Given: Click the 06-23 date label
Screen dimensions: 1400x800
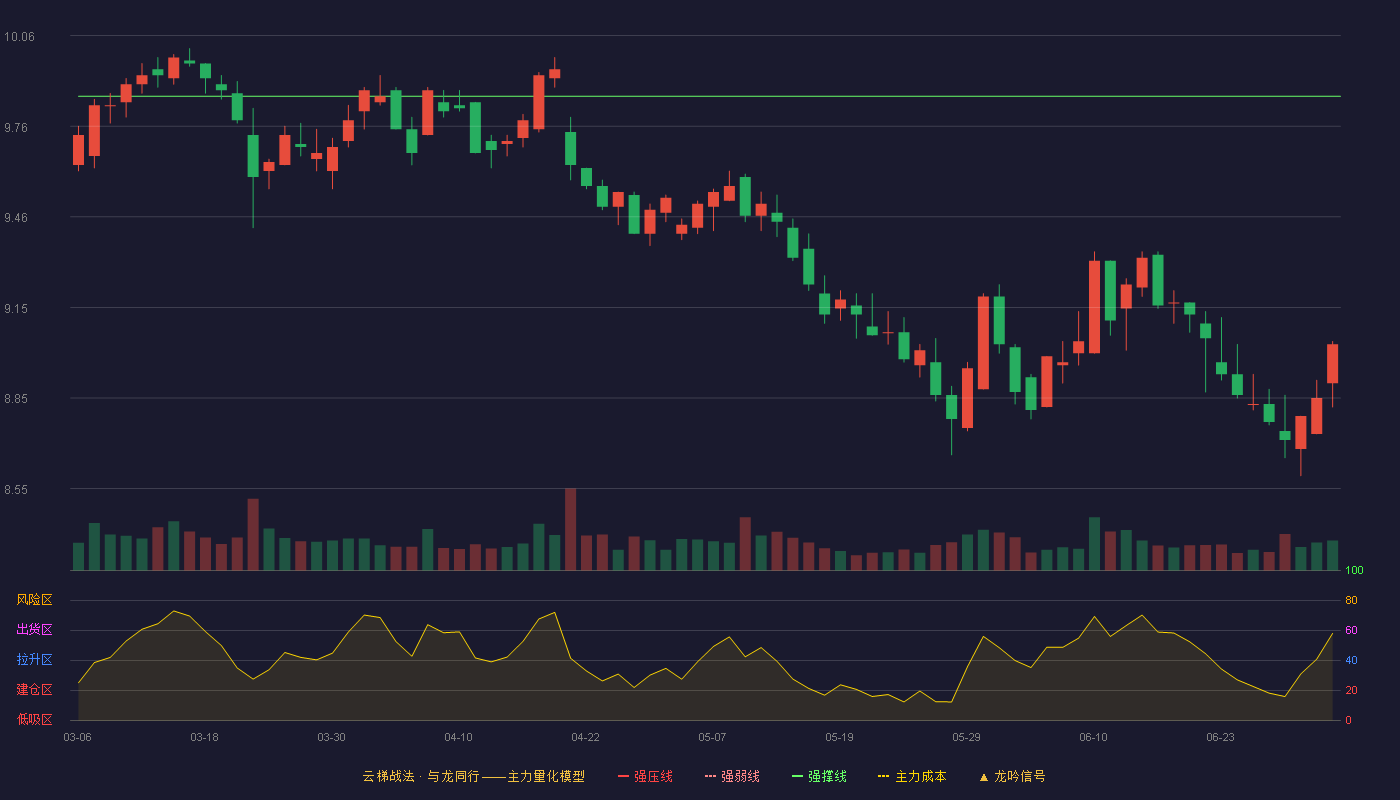Looking at the screenshot, I should click(1220, 737).
